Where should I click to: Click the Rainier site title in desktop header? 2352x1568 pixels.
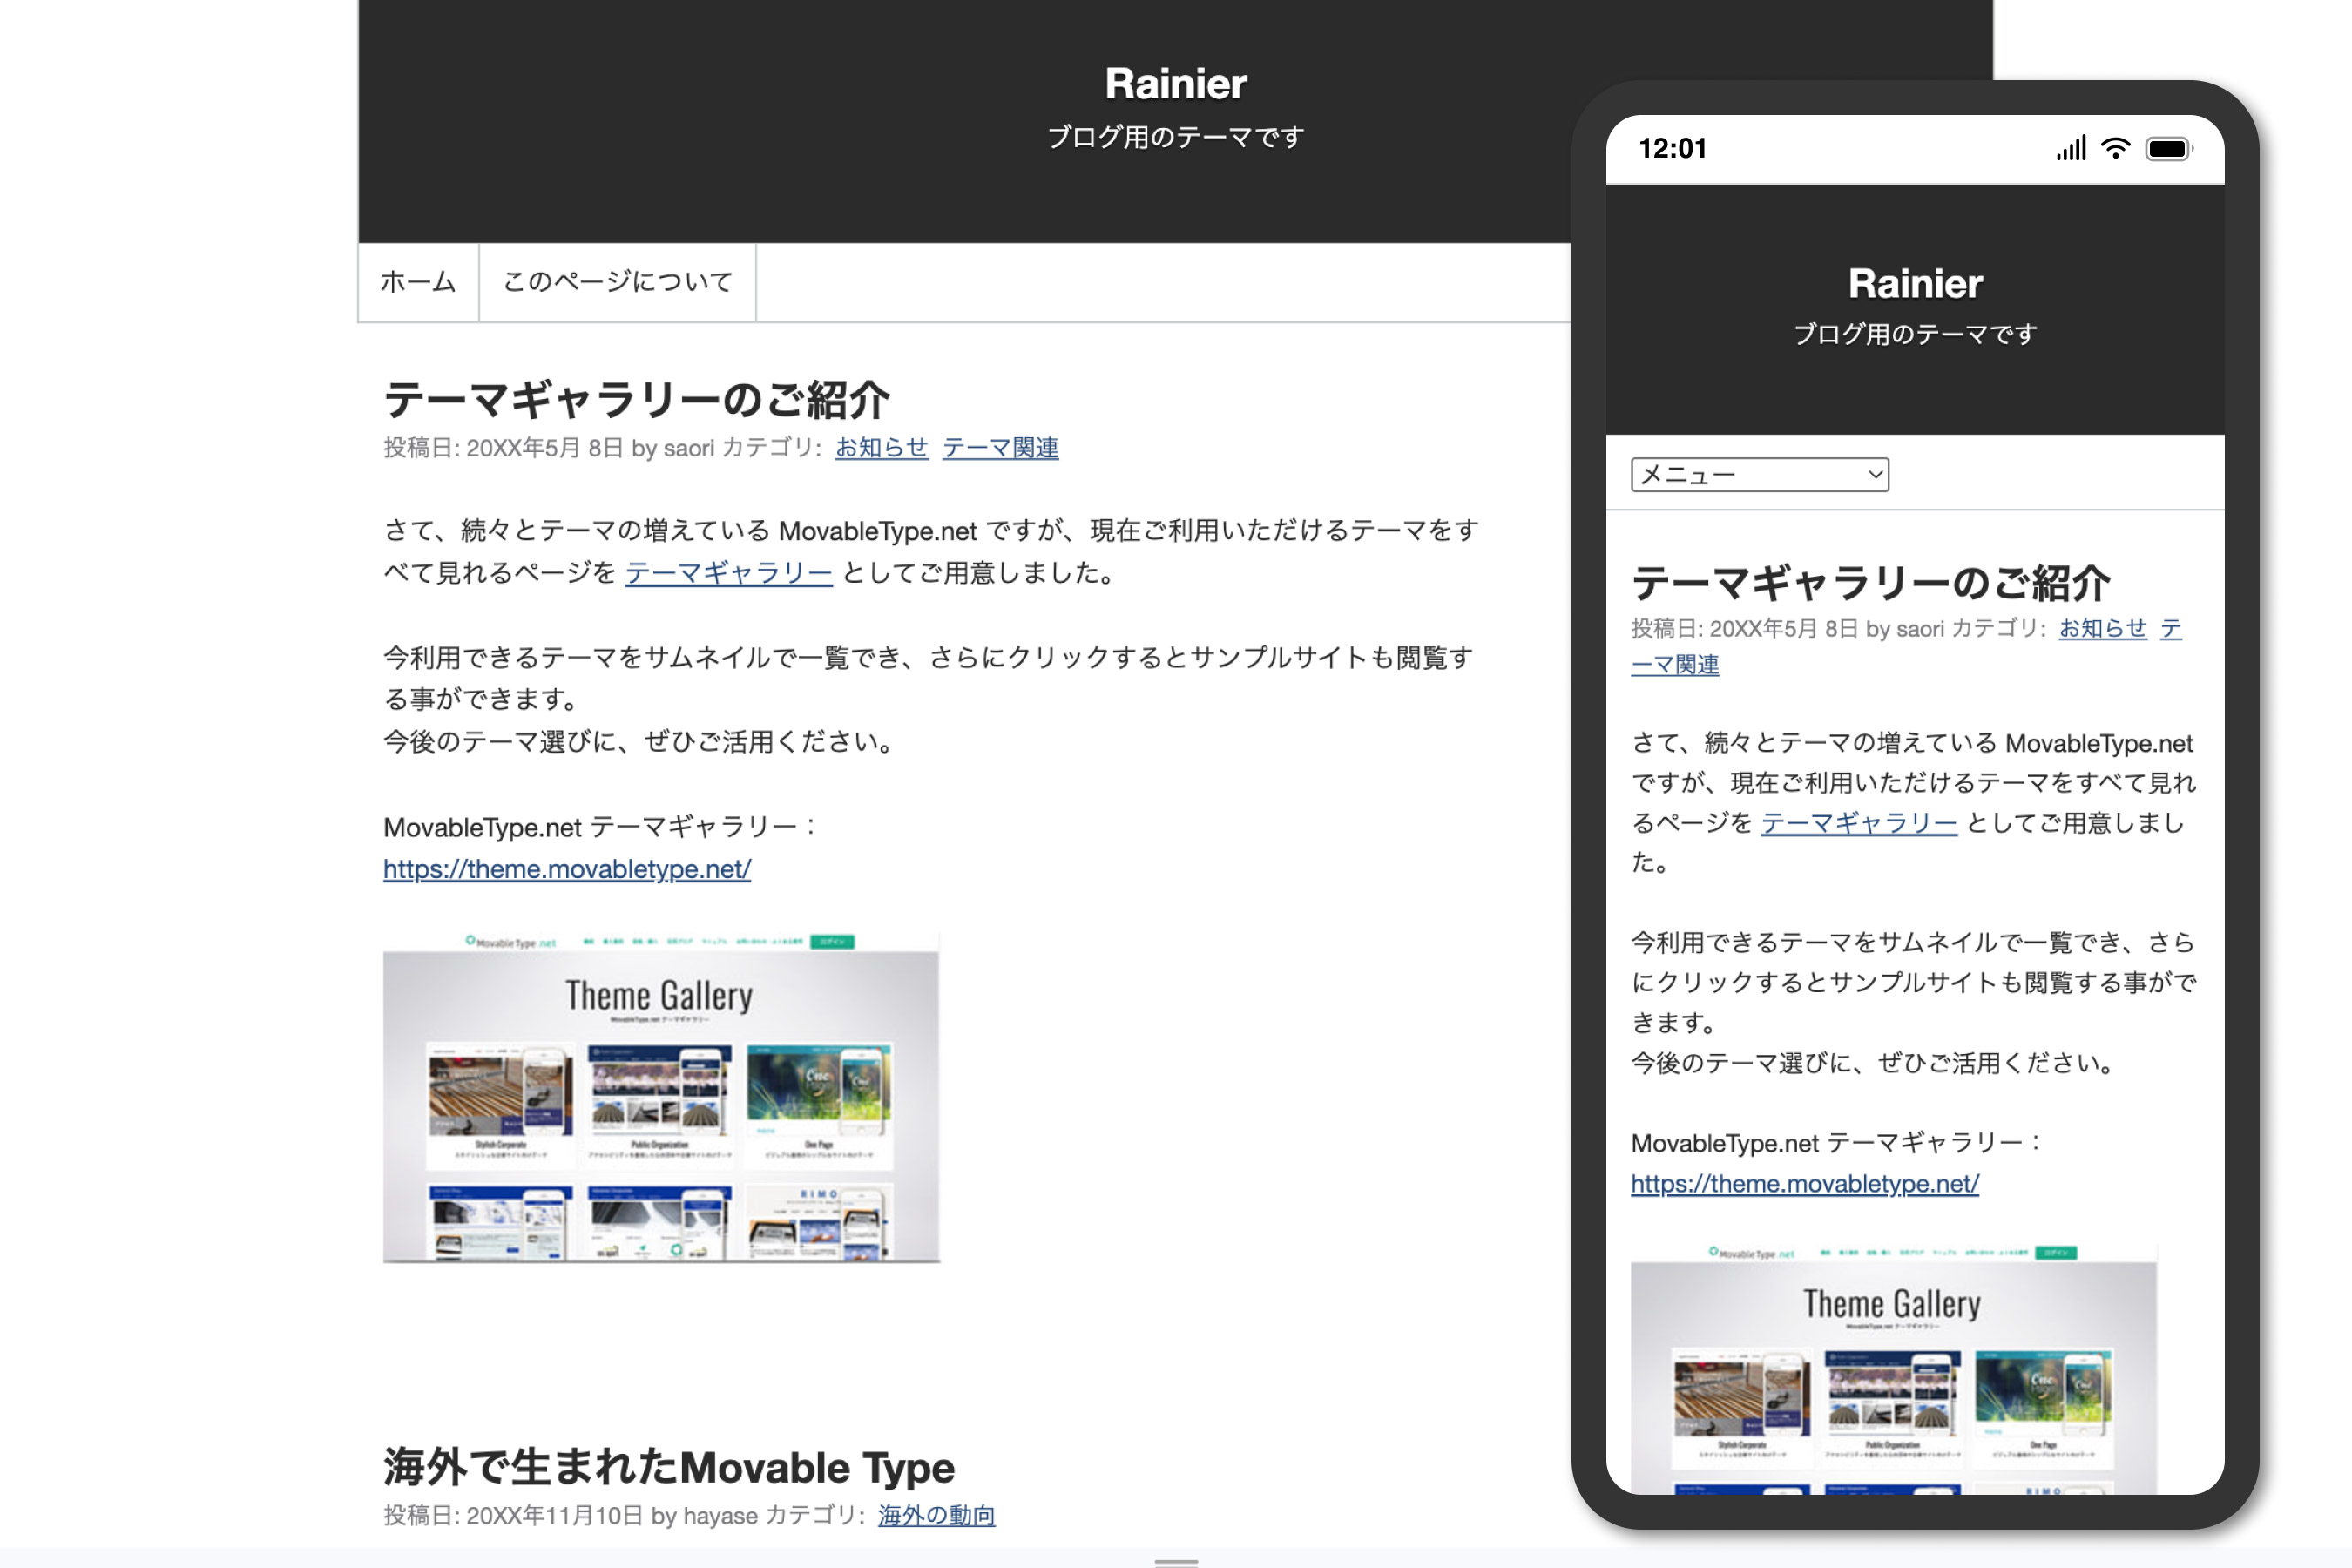click(x=1175, y=84)
